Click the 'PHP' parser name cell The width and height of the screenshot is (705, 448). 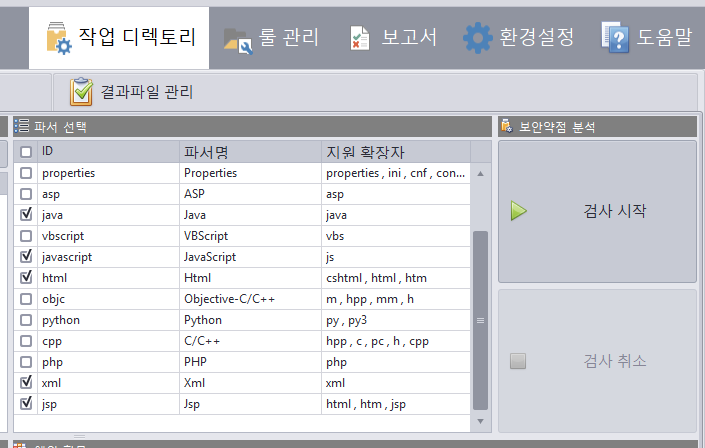pyautogui.click(x=250, y=362)
